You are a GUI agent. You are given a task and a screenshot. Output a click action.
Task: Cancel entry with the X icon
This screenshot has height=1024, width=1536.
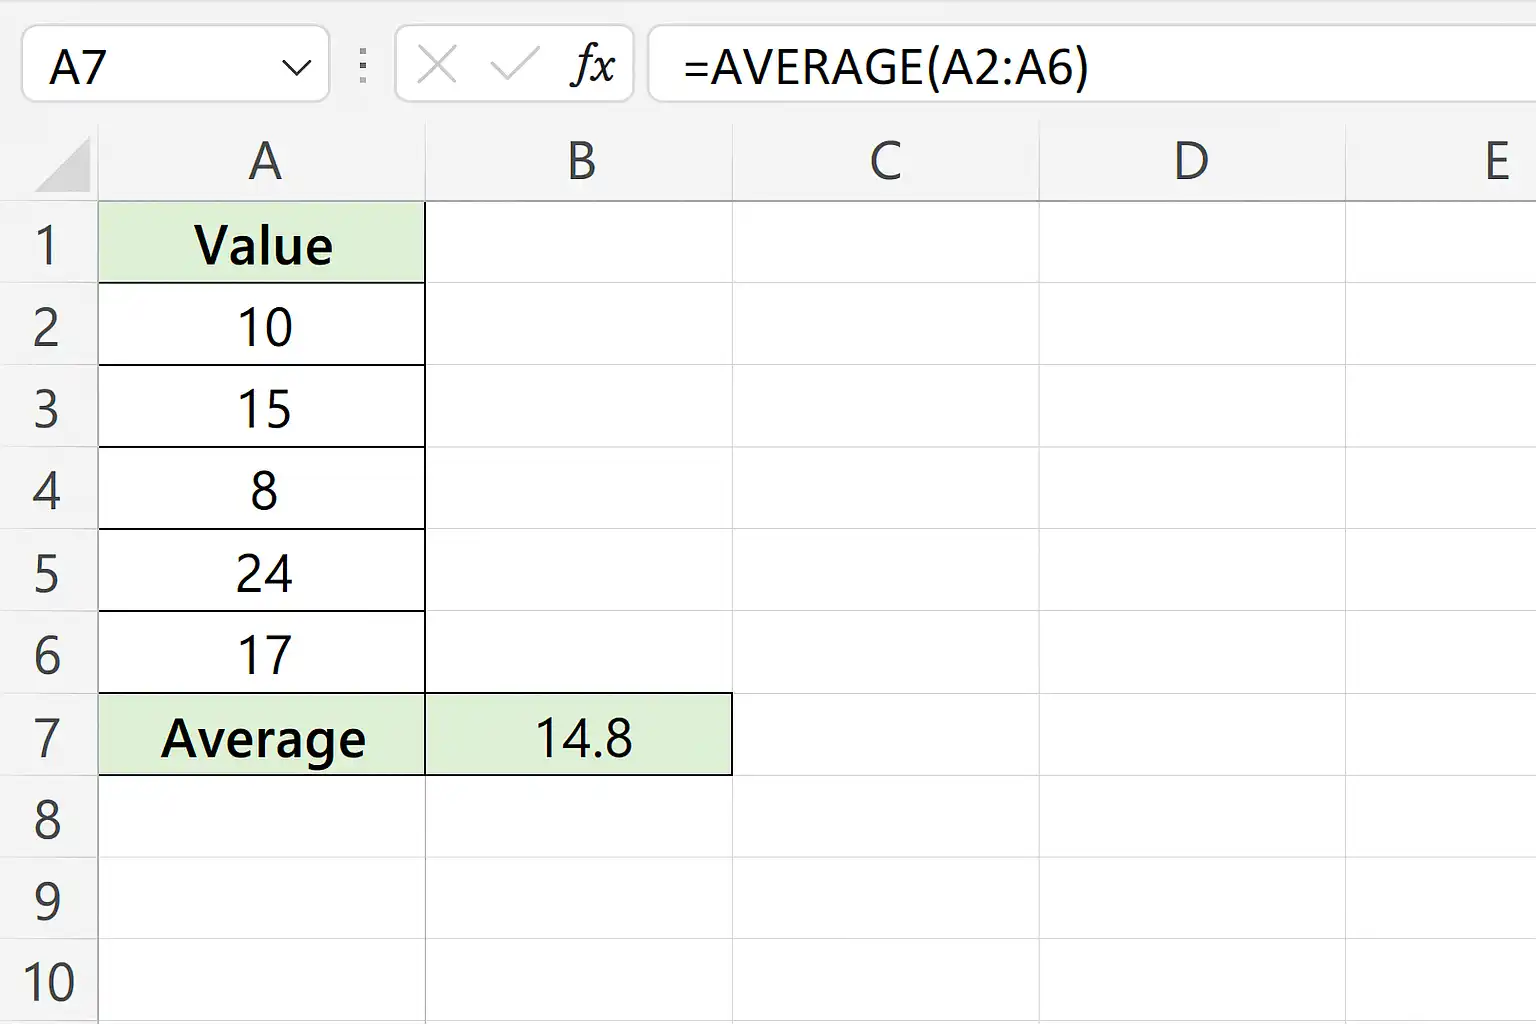(437, 66)
